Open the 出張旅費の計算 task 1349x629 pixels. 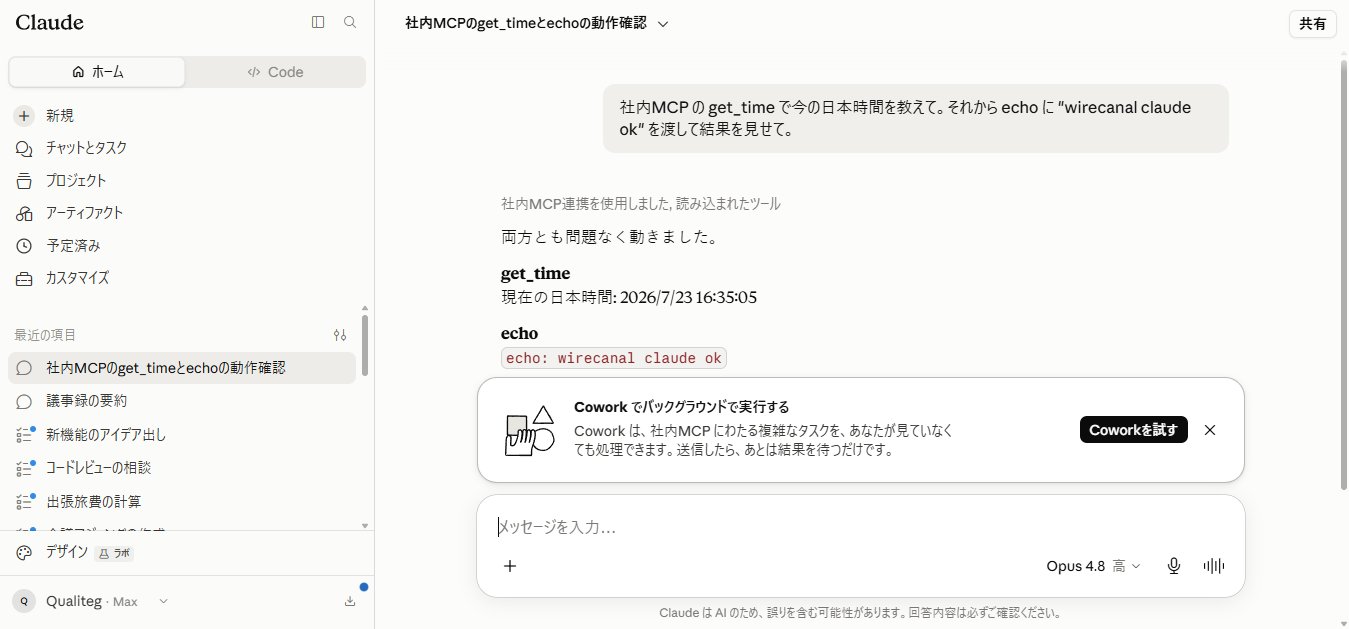tap(182, 501)
